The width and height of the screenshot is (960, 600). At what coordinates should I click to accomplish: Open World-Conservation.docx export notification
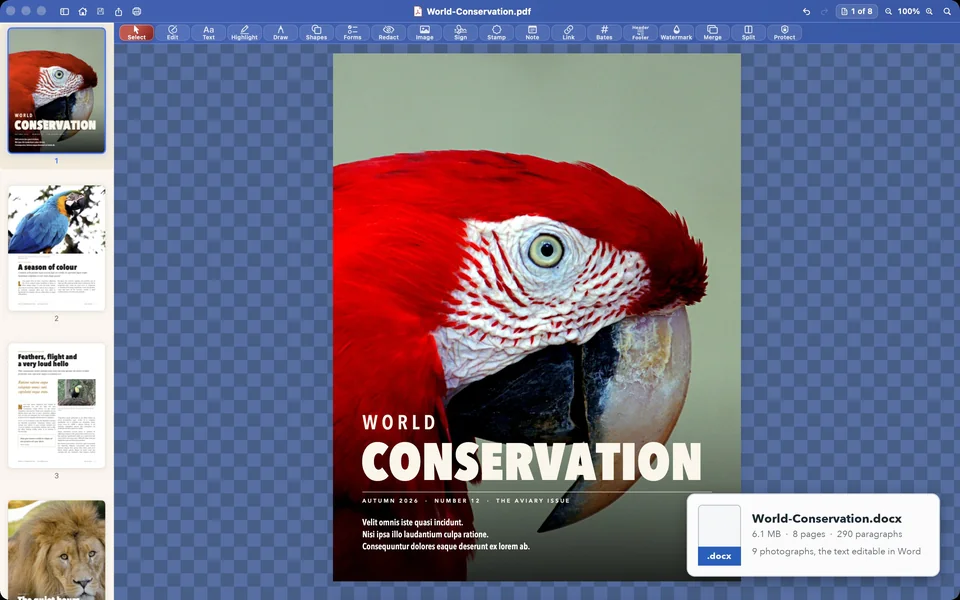tap(813, 534)
